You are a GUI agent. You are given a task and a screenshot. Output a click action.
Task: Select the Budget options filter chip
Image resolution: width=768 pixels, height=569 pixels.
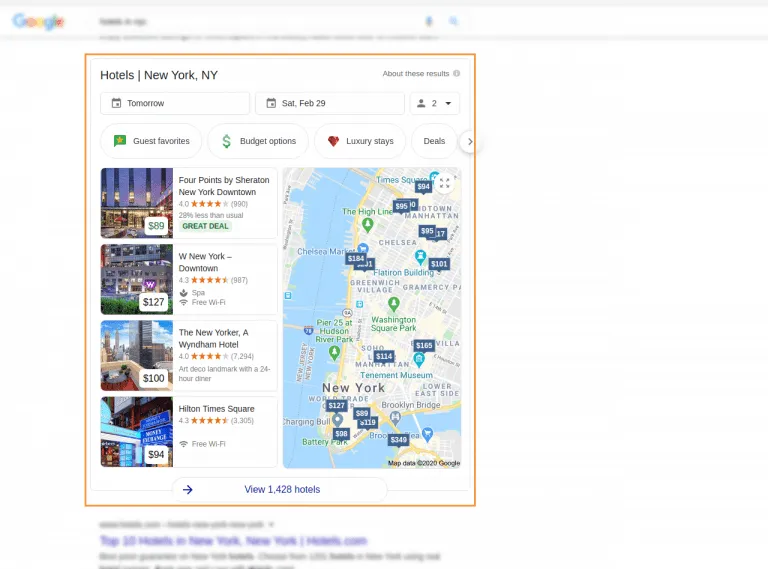point(258,141)
